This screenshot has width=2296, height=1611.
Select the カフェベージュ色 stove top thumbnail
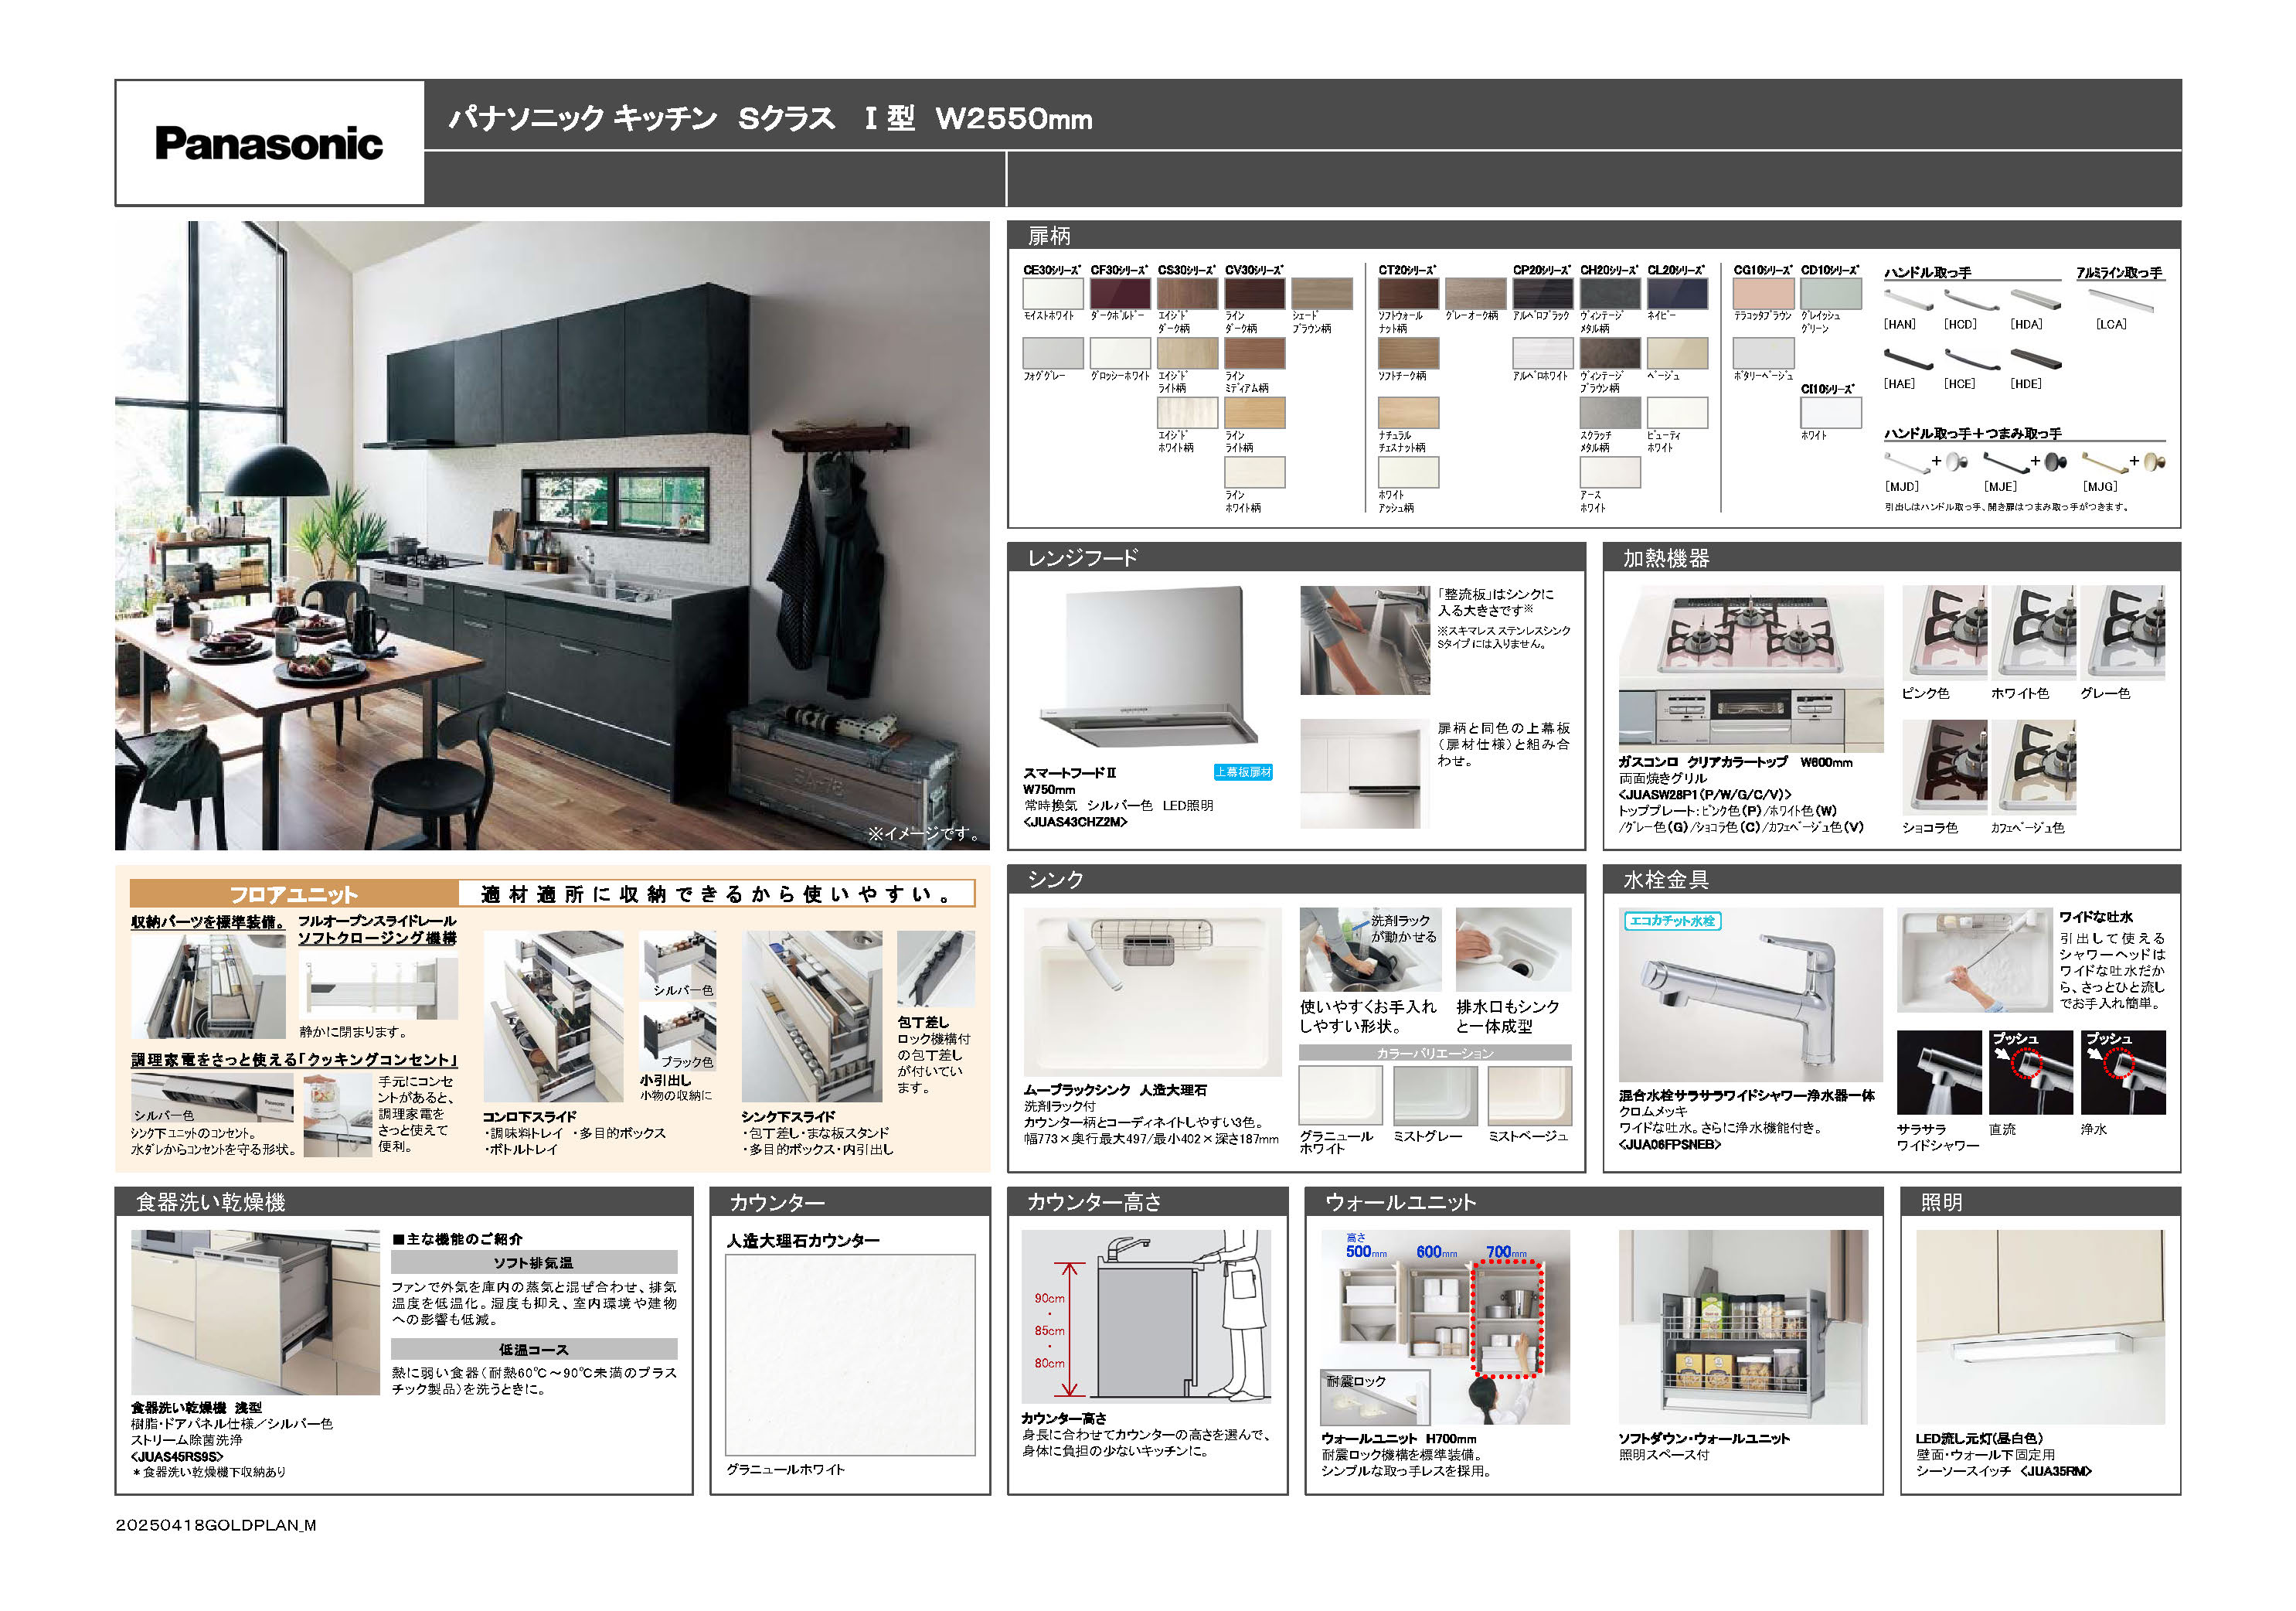[2033, 766]
